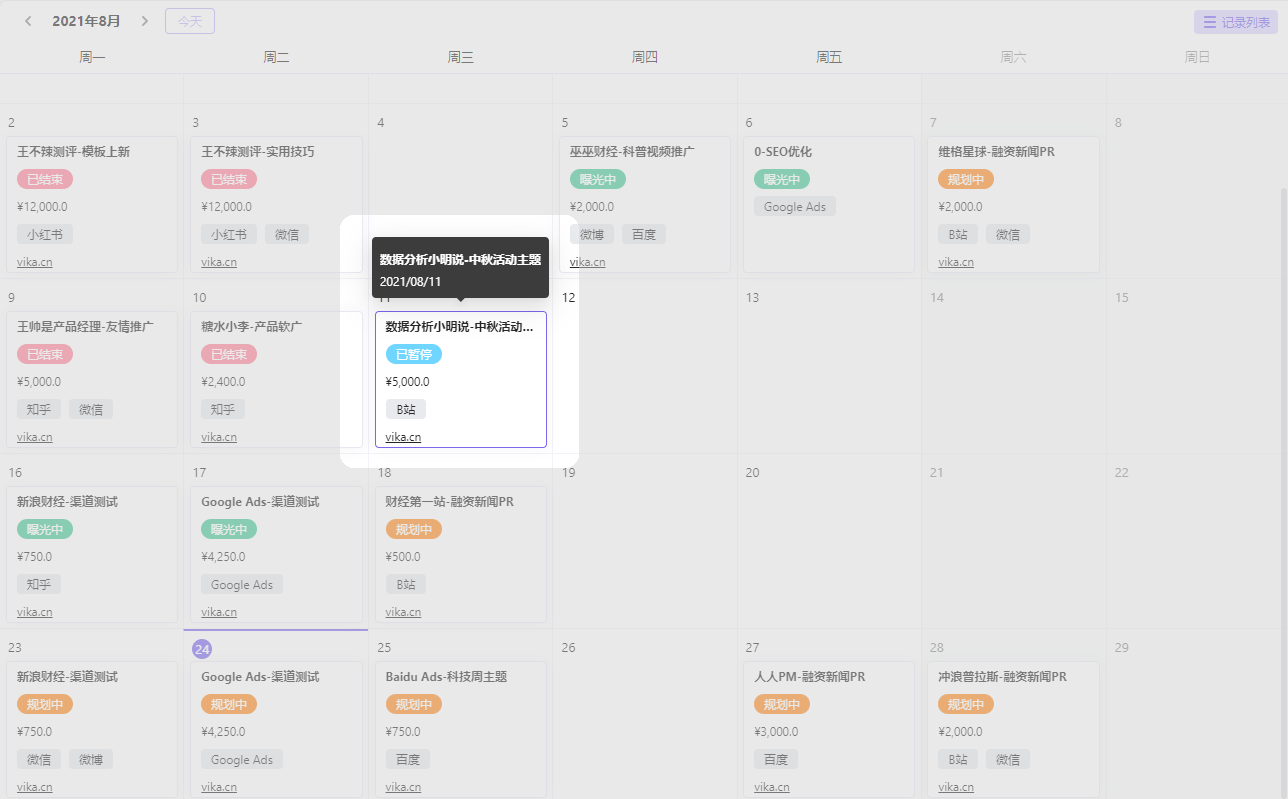The width and height of the screenshot is (1288, 799).
Task: Click the 今天 (Today) button
Action: point(190,21)
